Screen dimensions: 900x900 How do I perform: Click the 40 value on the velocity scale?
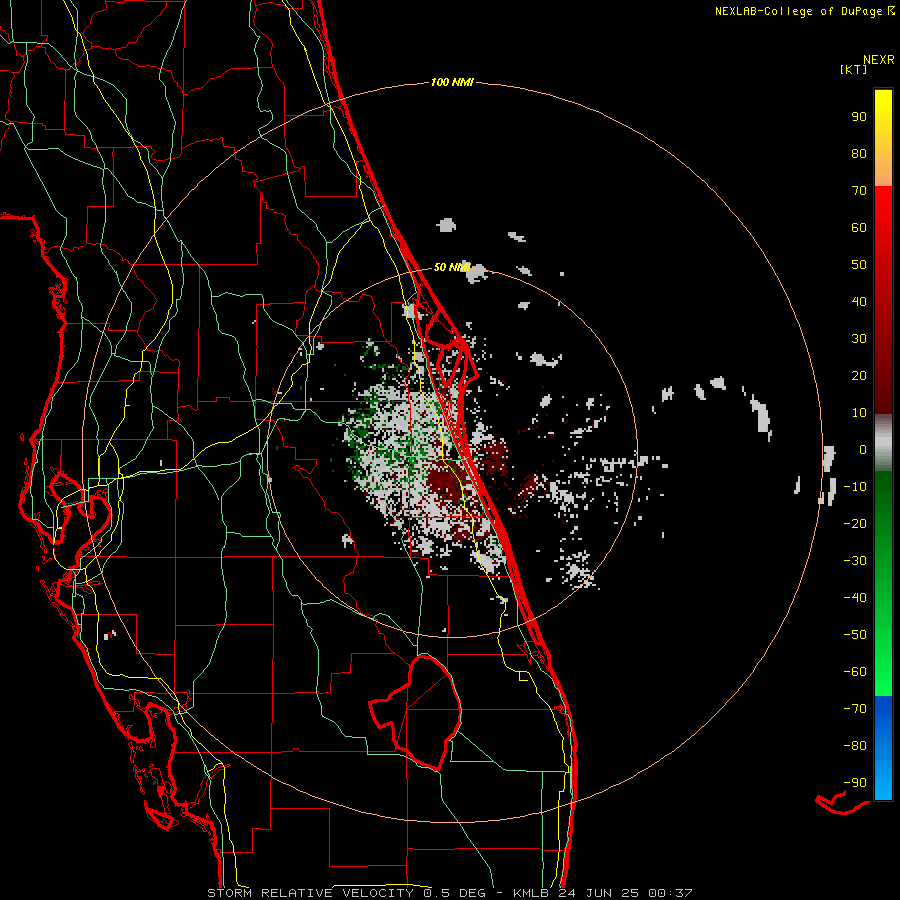(859, 301)
